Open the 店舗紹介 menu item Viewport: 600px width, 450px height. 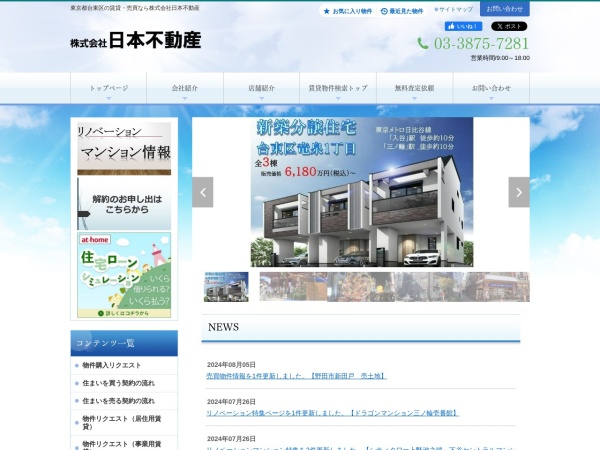pos(261,88)
